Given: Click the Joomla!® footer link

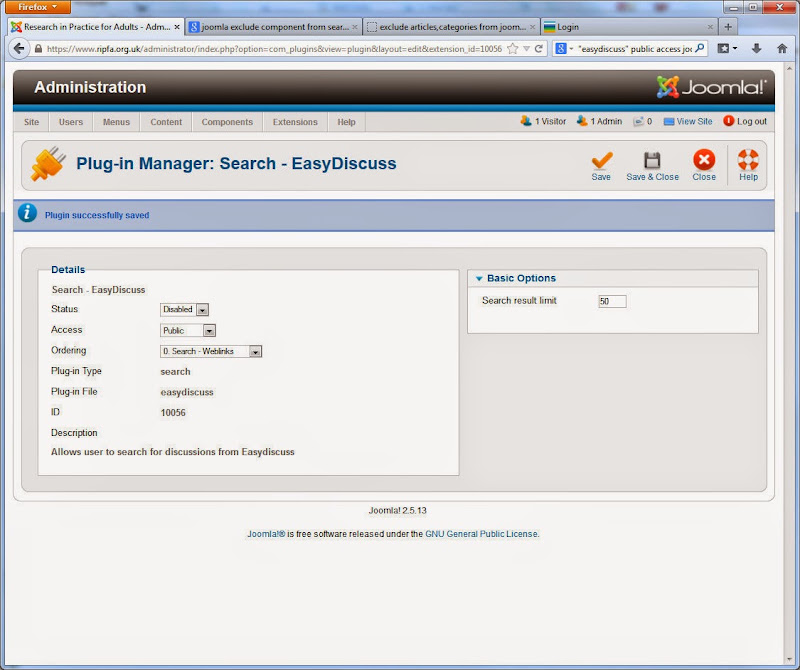Looking at the screenshot, I should click(266, 534).
